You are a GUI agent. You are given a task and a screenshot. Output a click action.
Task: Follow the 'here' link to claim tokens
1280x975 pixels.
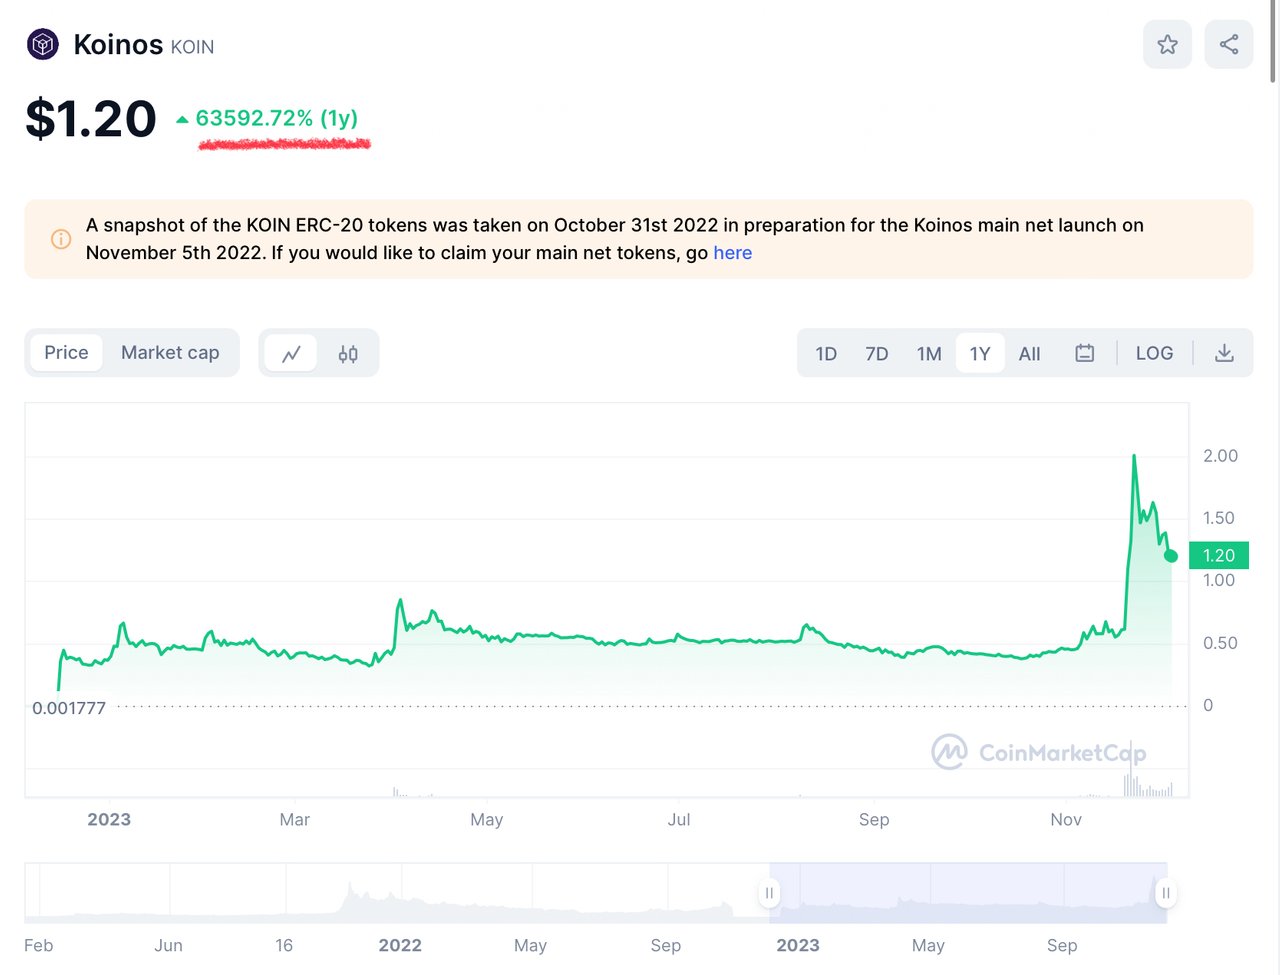click(732, 253)
